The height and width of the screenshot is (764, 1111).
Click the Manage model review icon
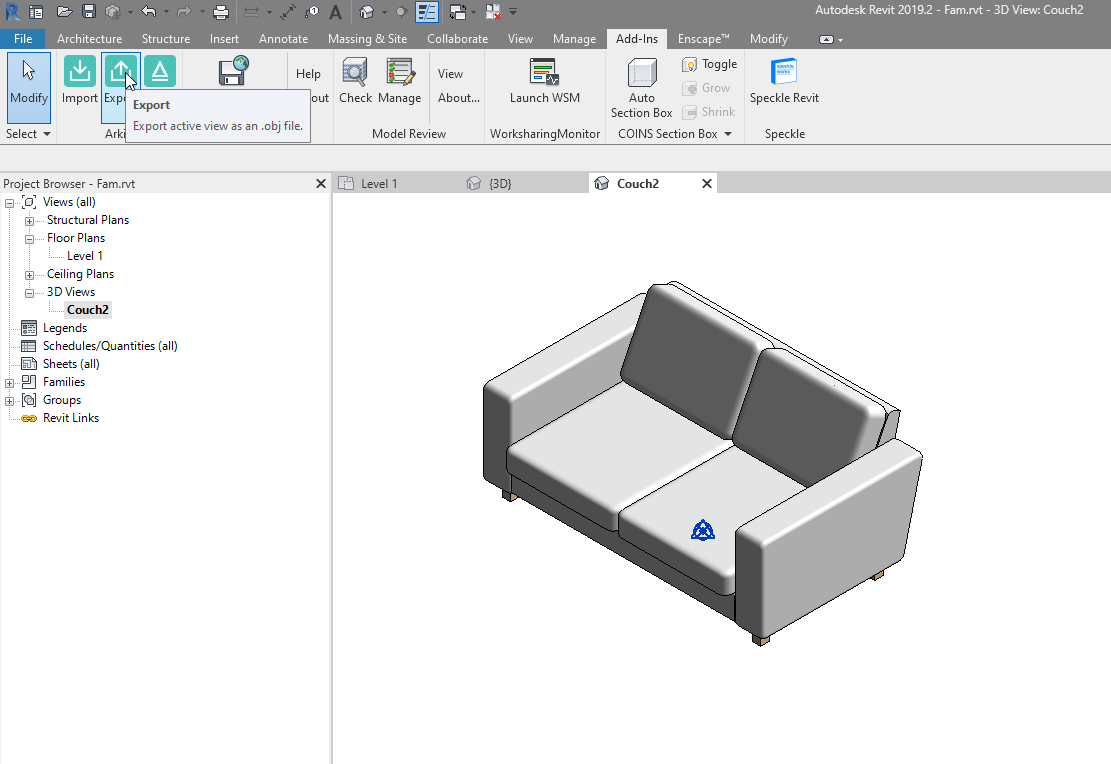pos(400,82)
